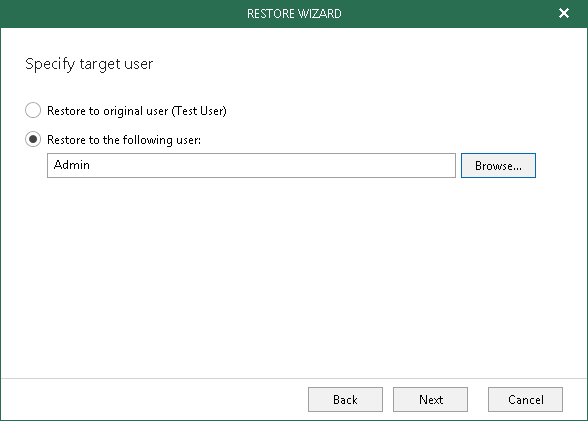Click the separator line above the navigation buttons
This screenshot has width=588, height=421.
click(294, 379)
